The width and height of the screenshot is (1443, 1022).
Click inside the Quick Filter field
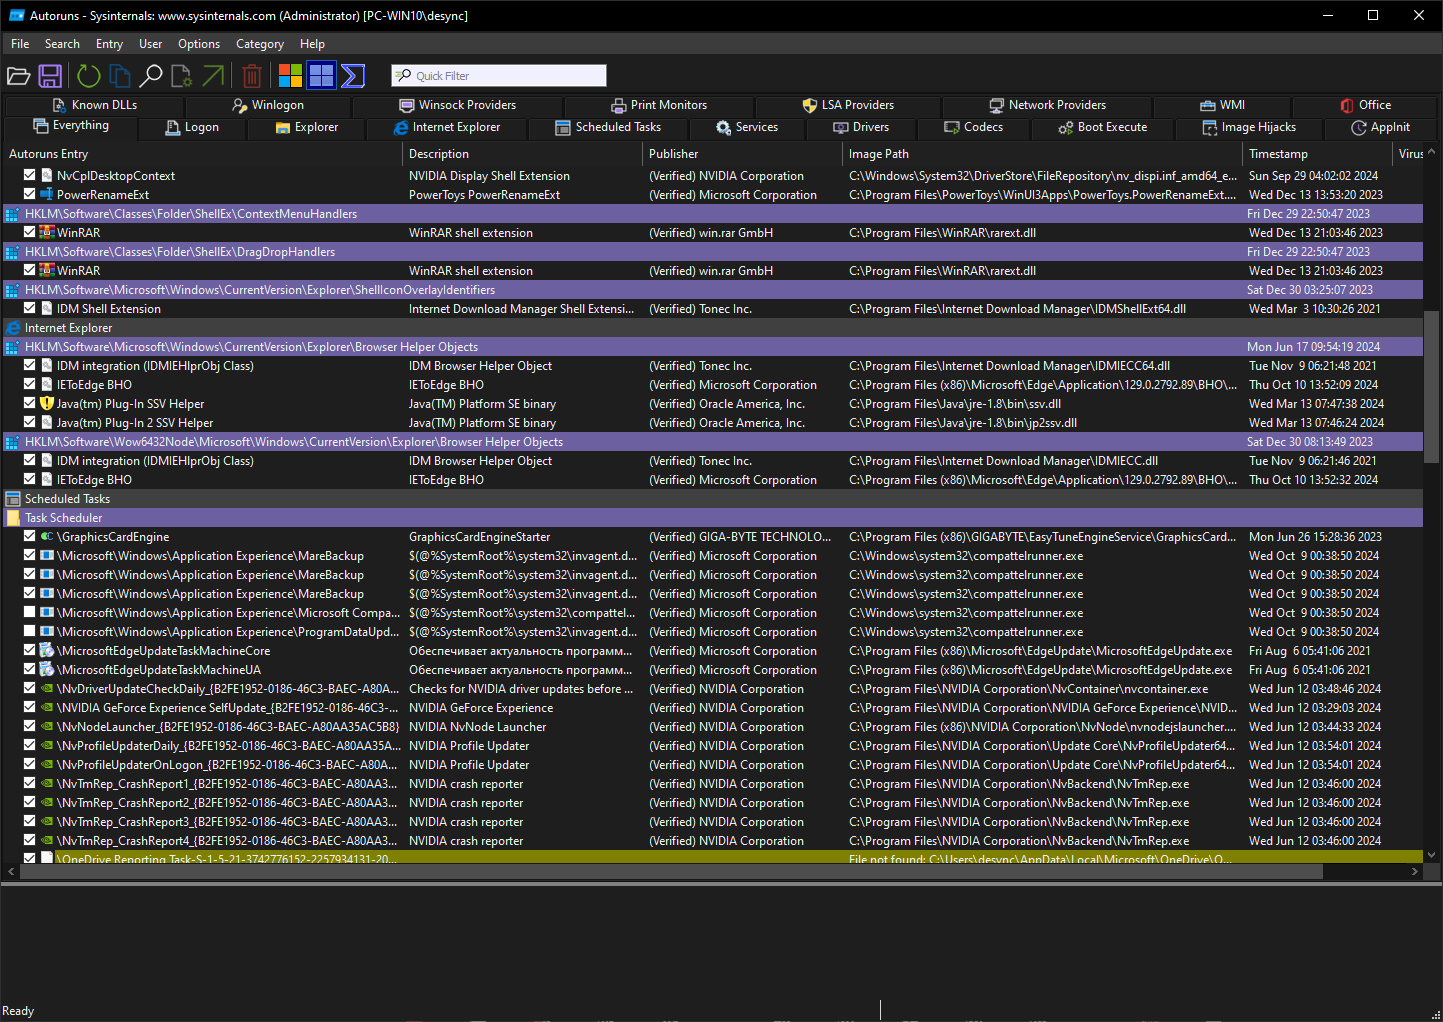508,76
